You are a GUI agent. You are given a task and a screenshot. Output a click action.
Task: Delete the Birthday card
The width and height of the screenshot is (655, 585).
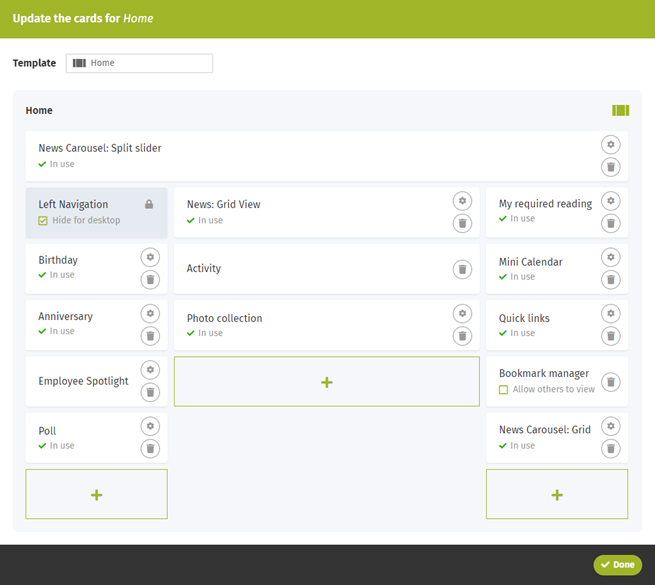(150, 280)
